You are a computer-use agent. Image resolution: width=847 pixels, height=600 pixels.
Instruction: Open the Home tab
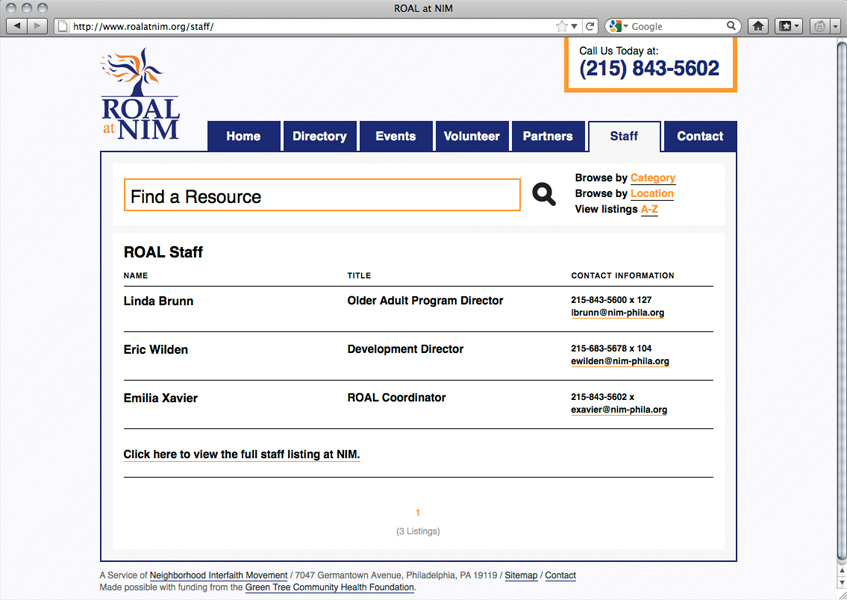(244, 136)
